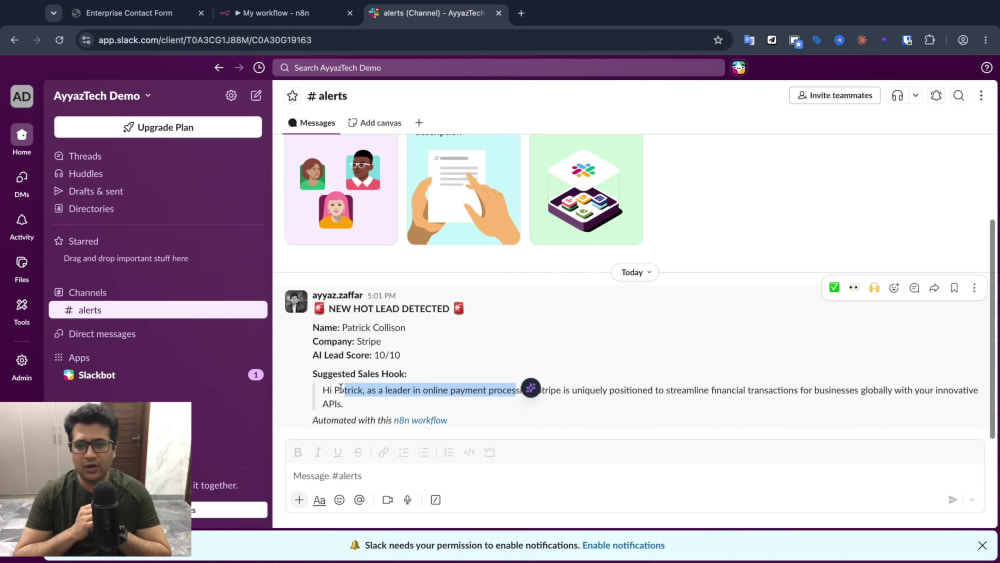React with raised hands emoji

pyautogui.click(x=874, y=288)
